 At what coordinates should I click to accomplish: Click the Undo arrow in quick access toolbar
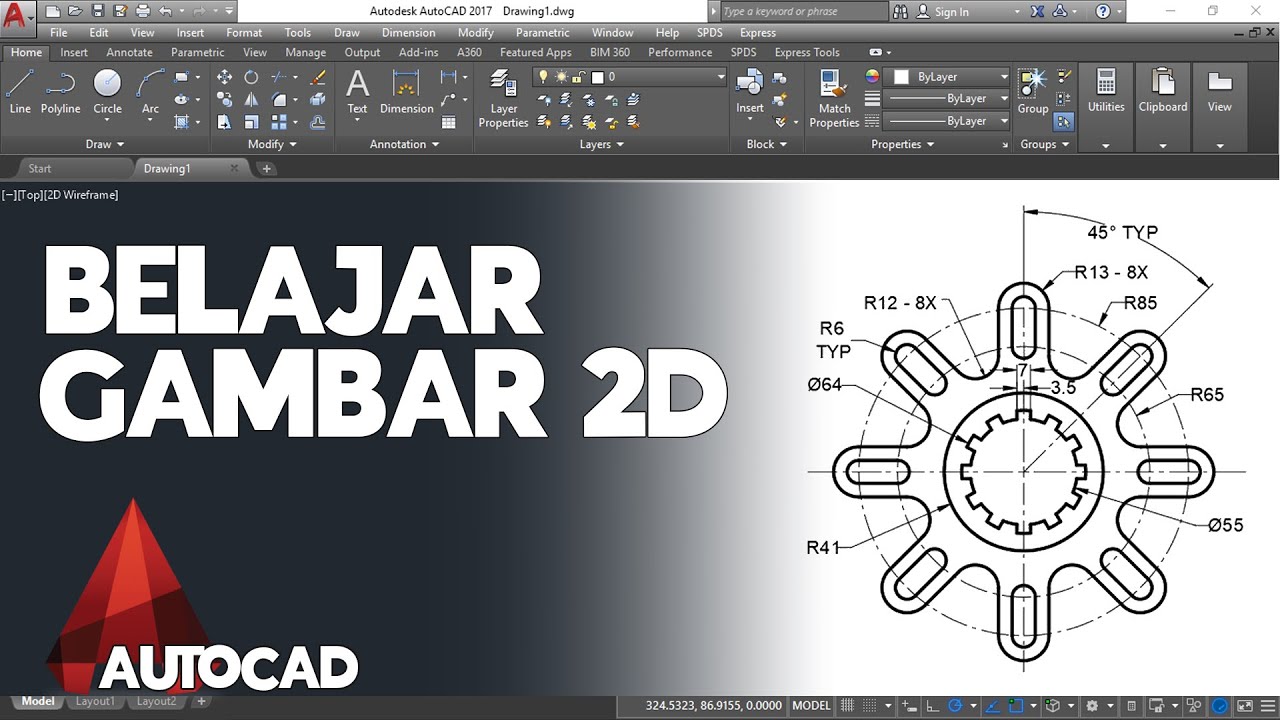(x=165, y=11)
